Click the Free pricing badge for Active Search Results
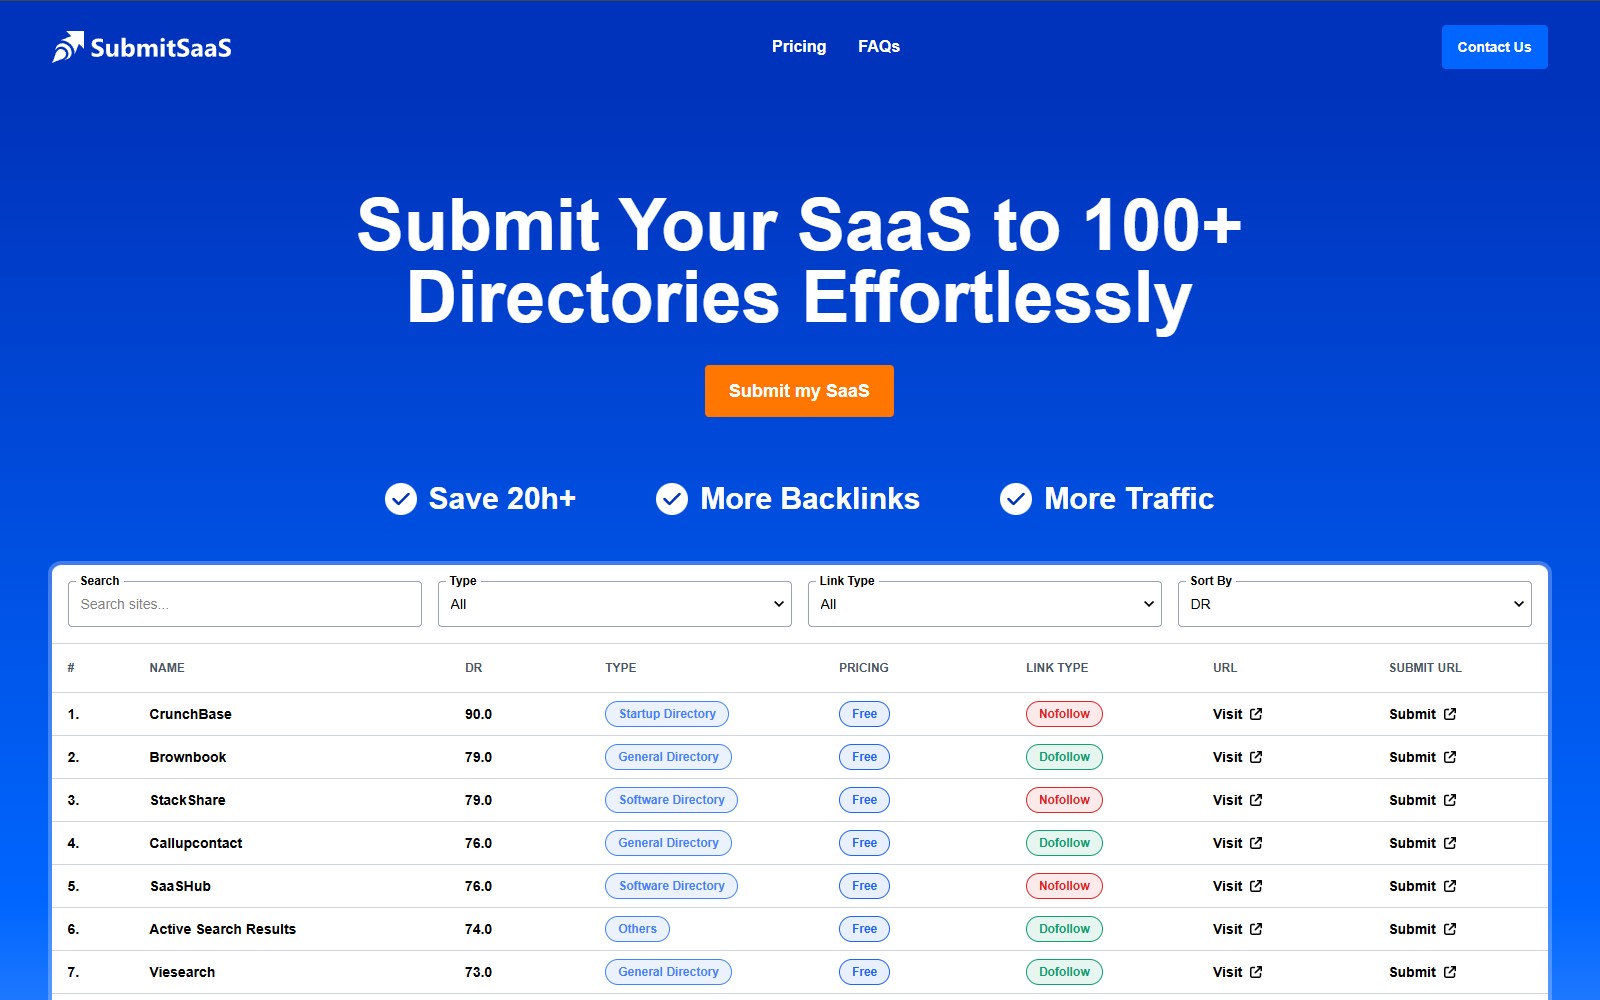This screenshot has height=1000, width=1600. [x=863, y=929]
